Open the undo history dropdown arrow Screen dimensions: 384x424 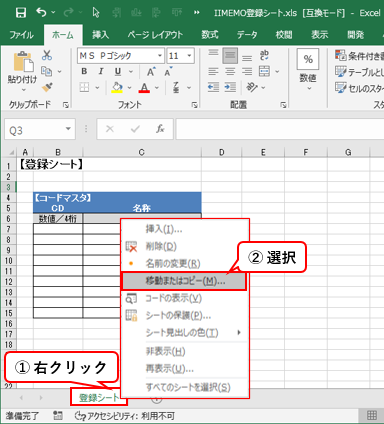point(53,13)
